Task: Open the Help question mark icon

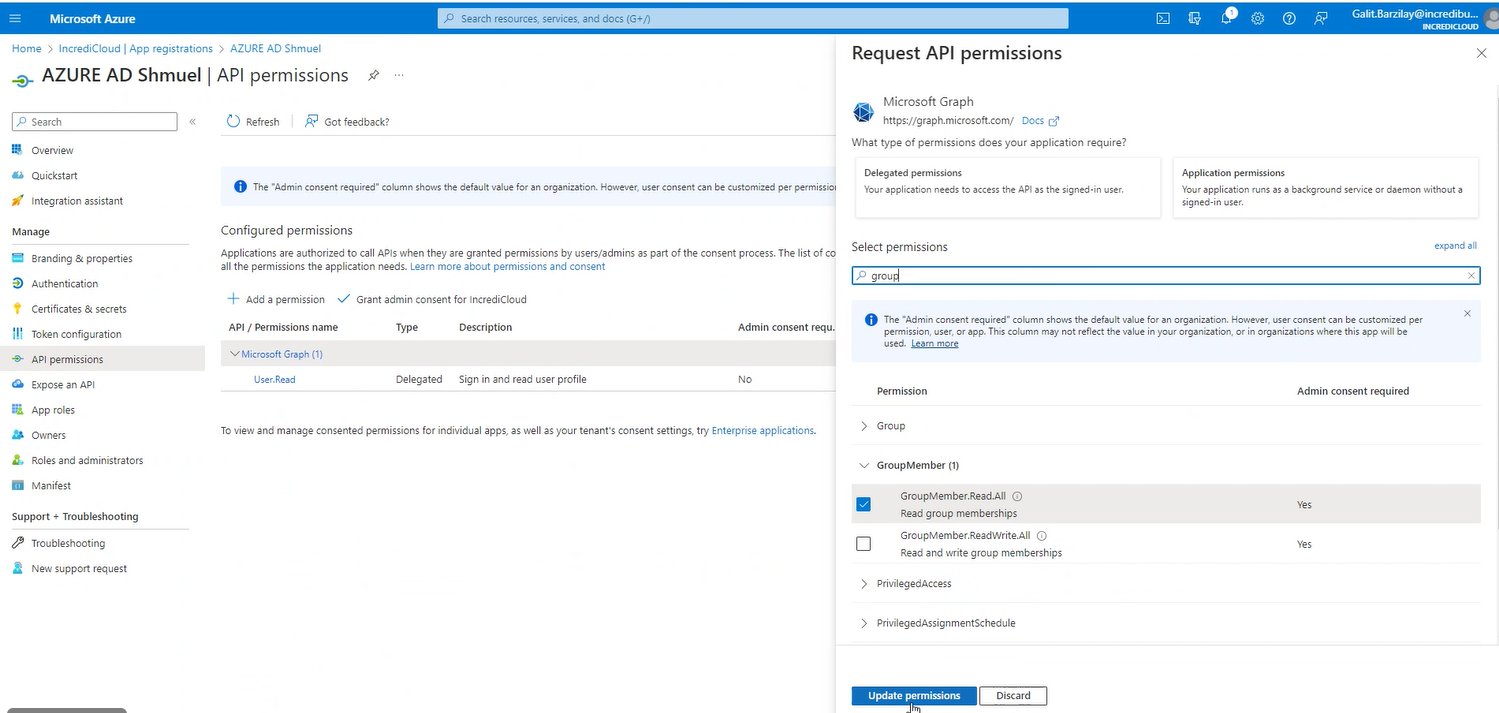Action: pyautogui.click(x=1289, y=18)
